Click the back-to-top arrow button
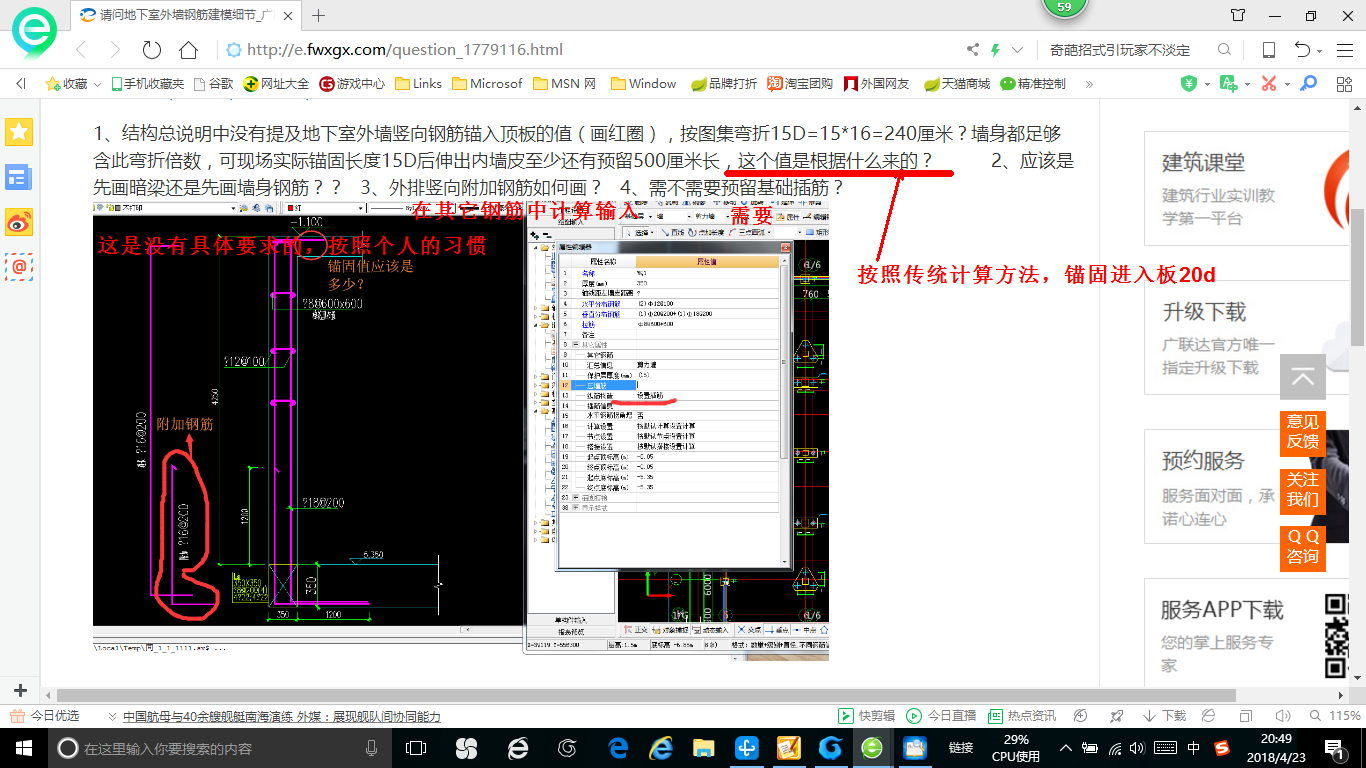 (1302, 377)
